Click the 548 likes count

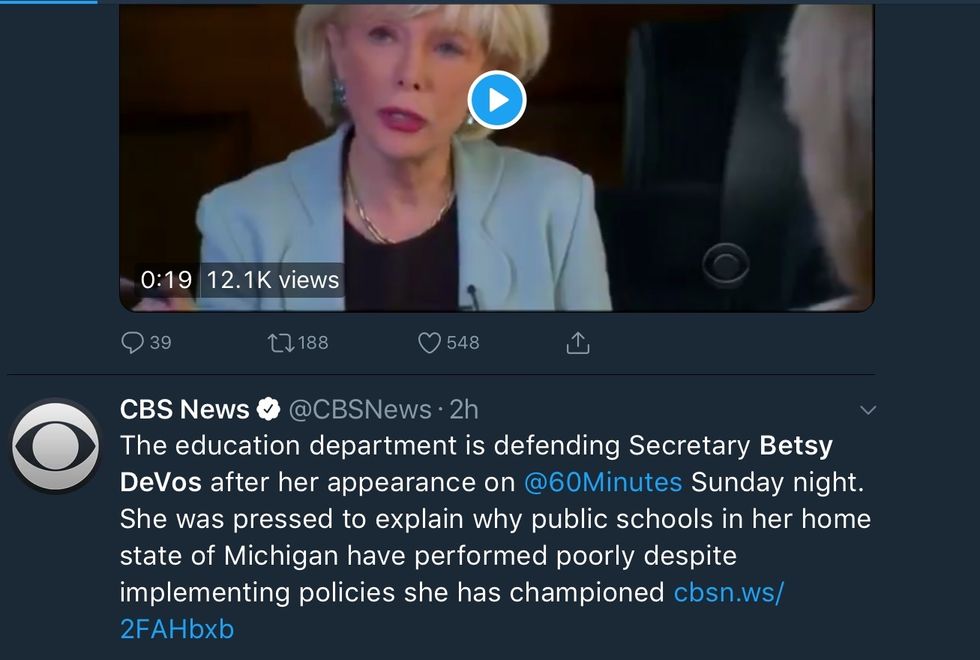pyautogui.click(x=463, y=343)
